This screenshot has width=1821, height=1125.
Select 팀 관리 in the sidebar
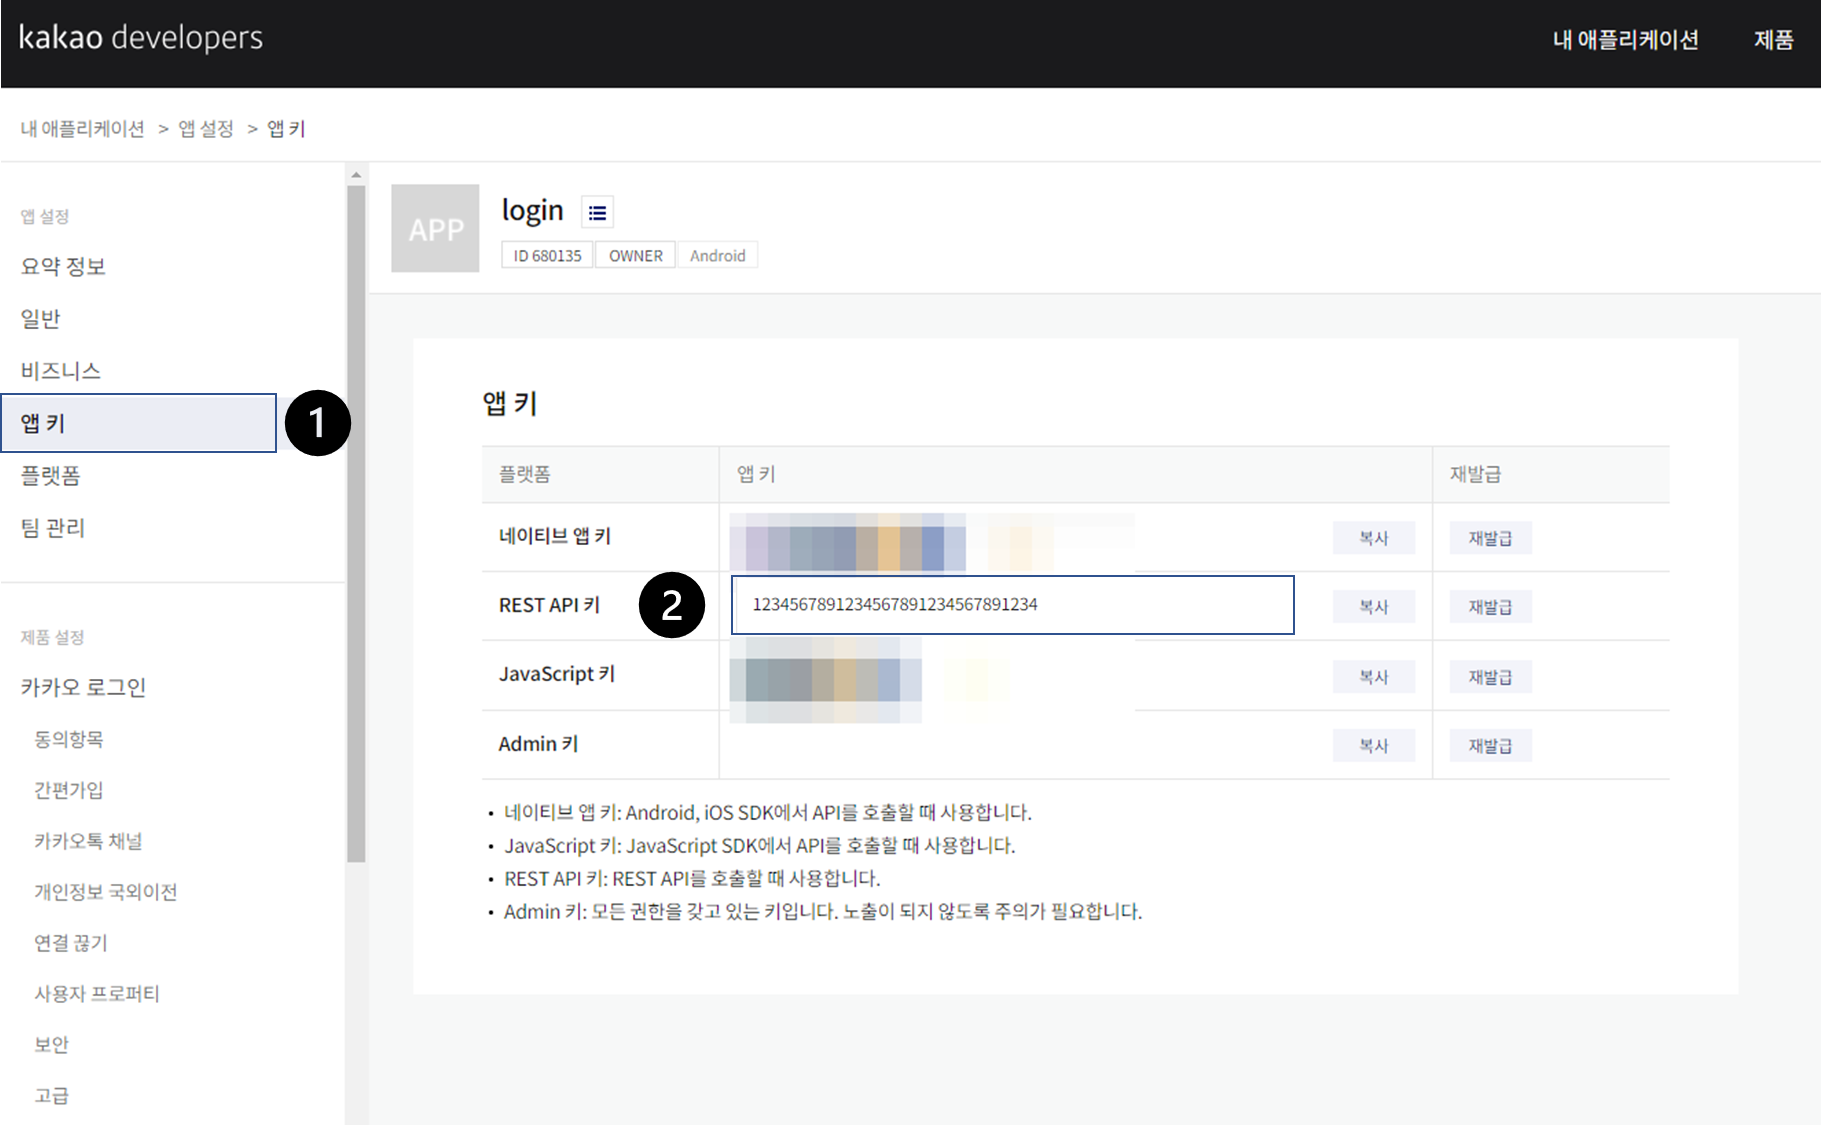coord(53,527)
